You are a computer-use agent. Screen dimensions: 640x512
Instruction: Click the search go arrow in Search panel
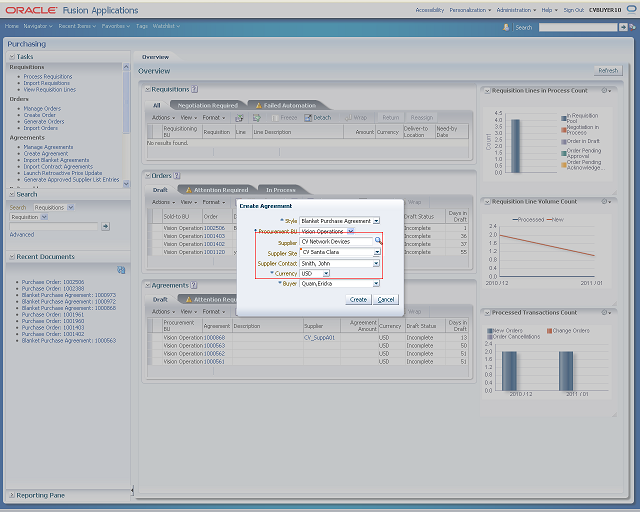[x=106, y=226]
